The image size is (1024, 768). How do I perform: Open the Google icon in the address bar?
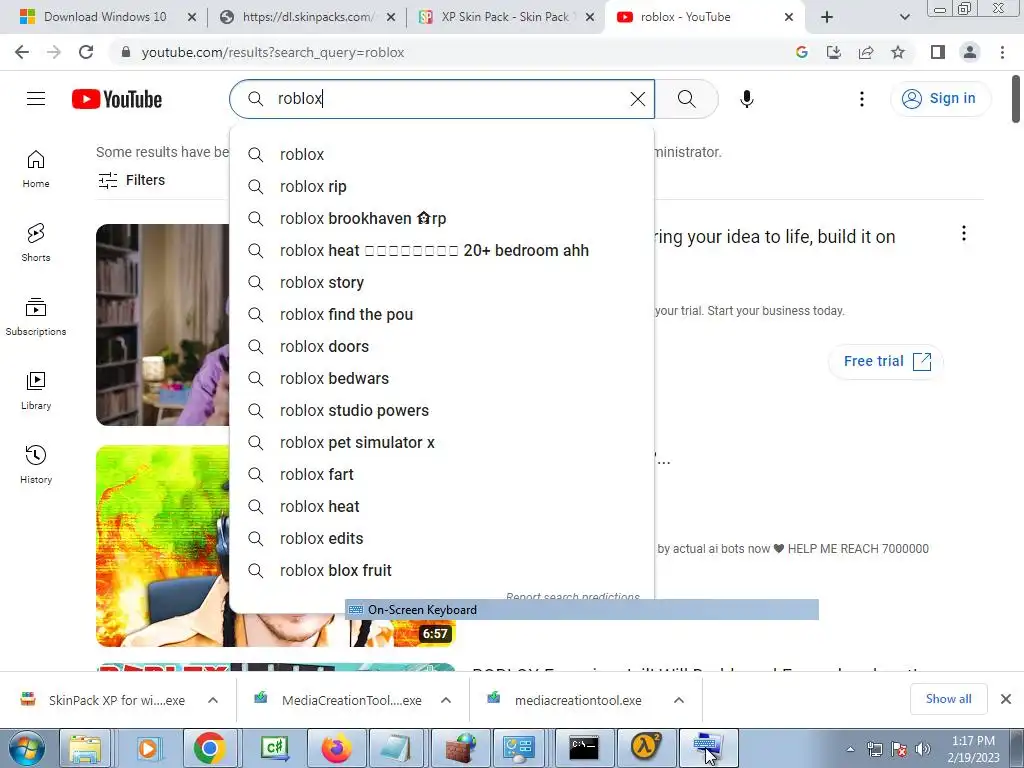pyautogui.click(x=802, y=52)
